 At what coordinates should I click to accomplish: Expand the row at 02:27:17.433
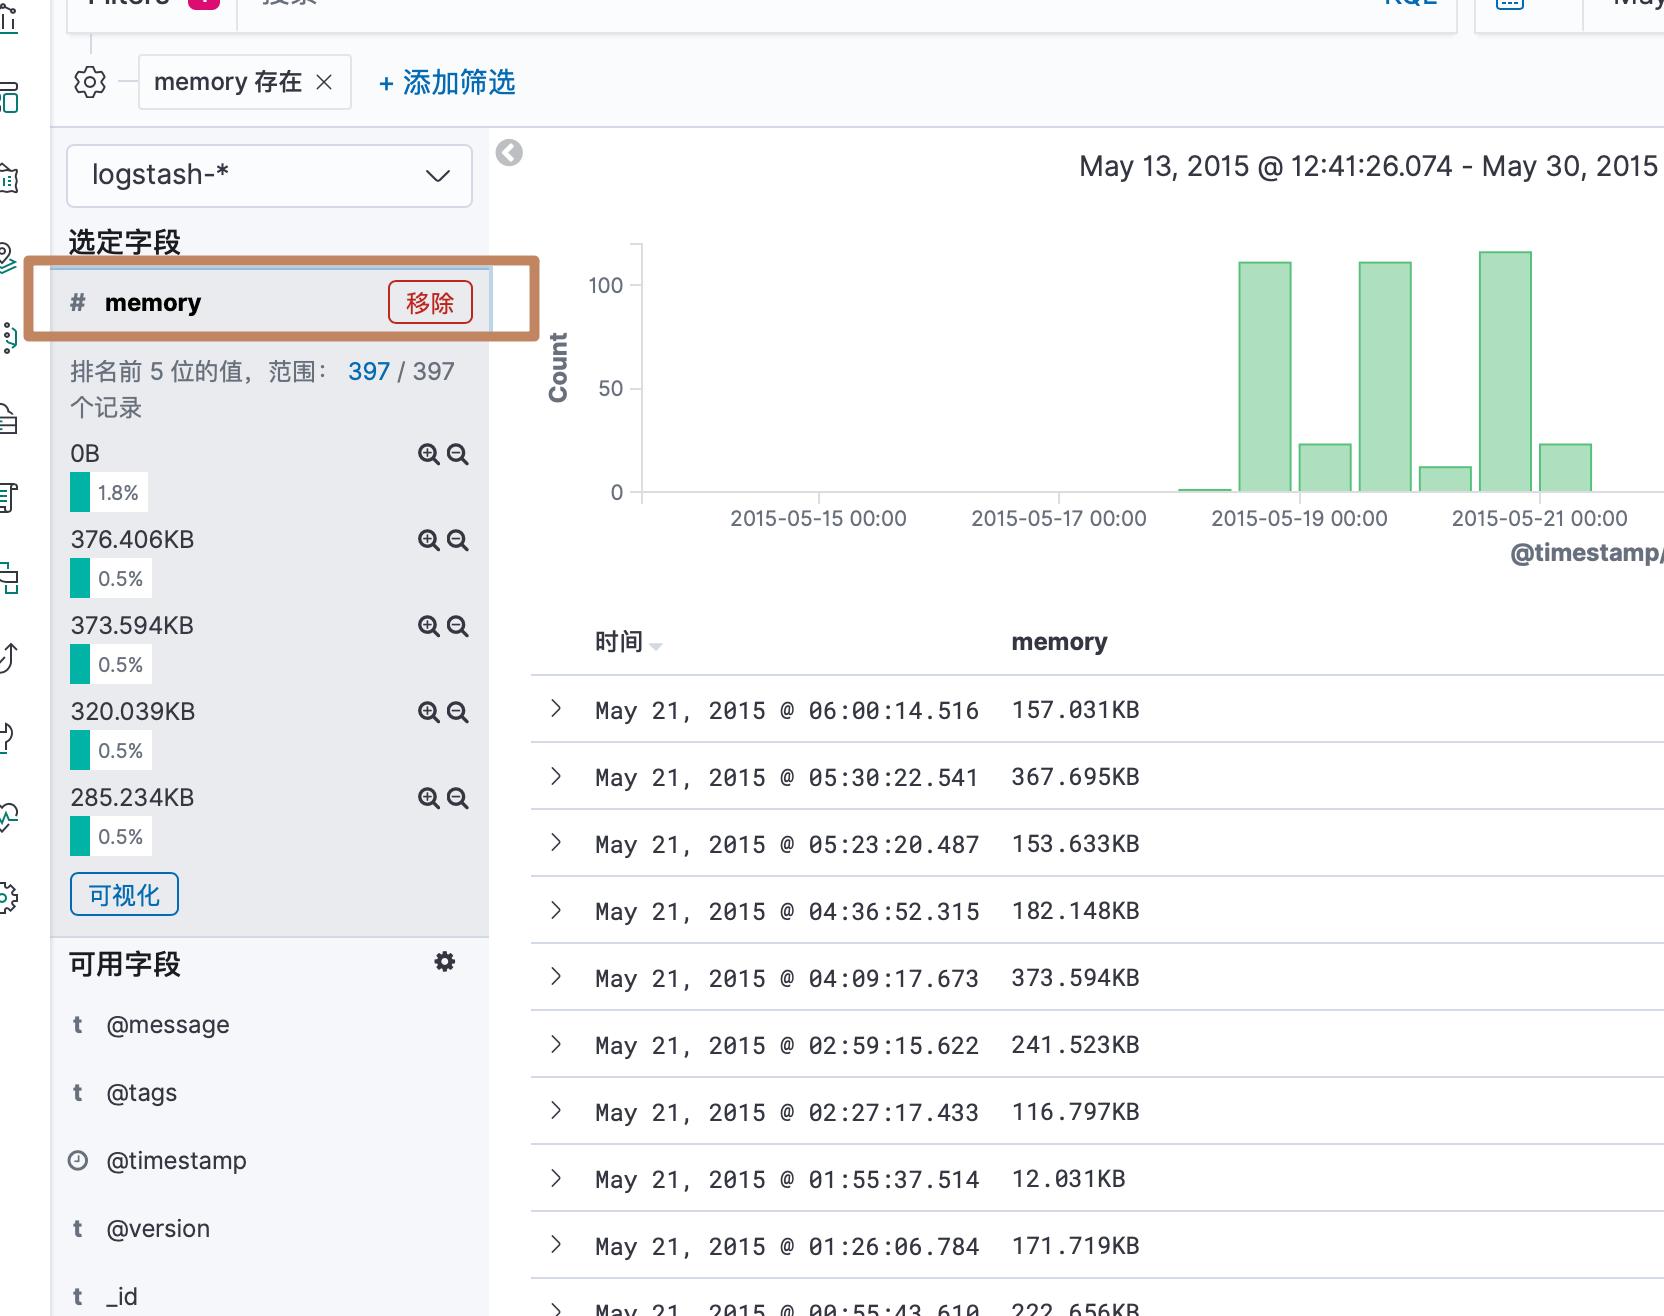point(557,1111)
